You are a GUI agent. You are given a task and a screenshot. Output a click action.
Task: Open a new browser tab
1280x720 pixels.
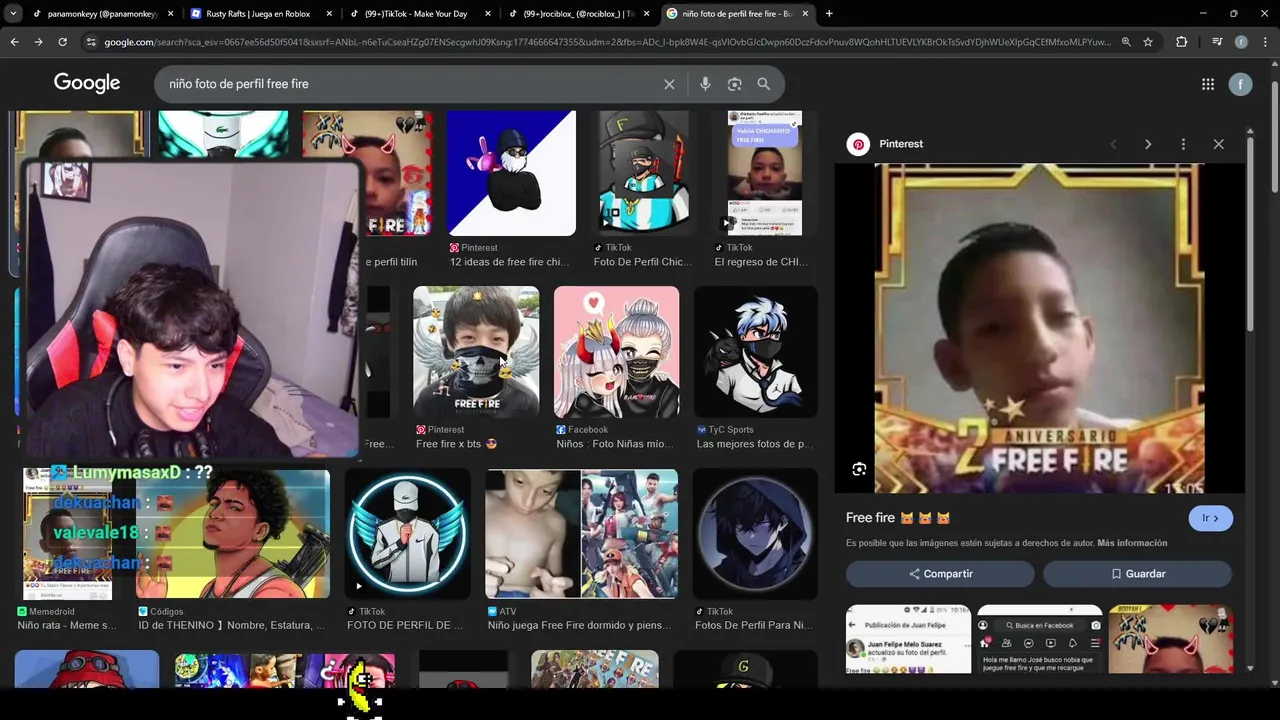coord(829,14)
